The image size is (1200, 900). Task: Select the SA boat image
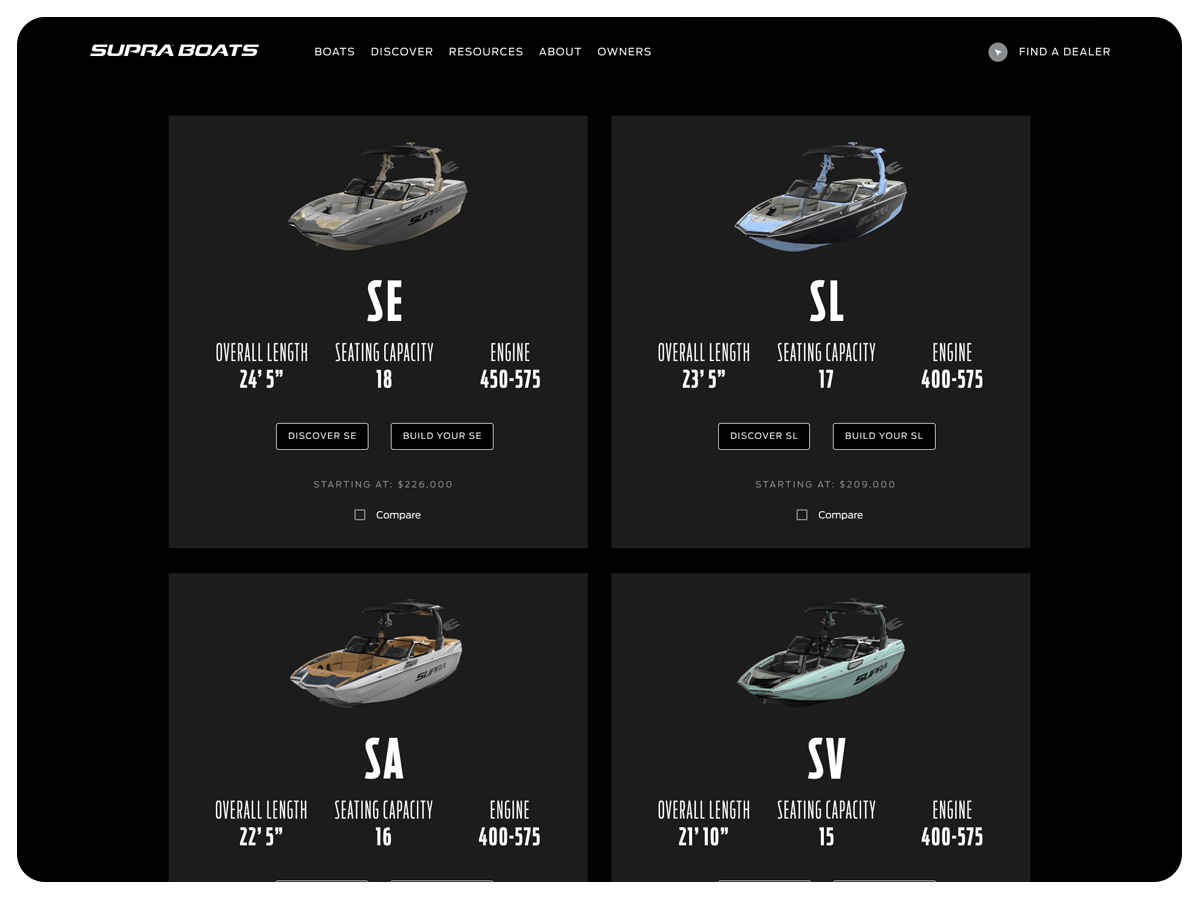point(377,654)
